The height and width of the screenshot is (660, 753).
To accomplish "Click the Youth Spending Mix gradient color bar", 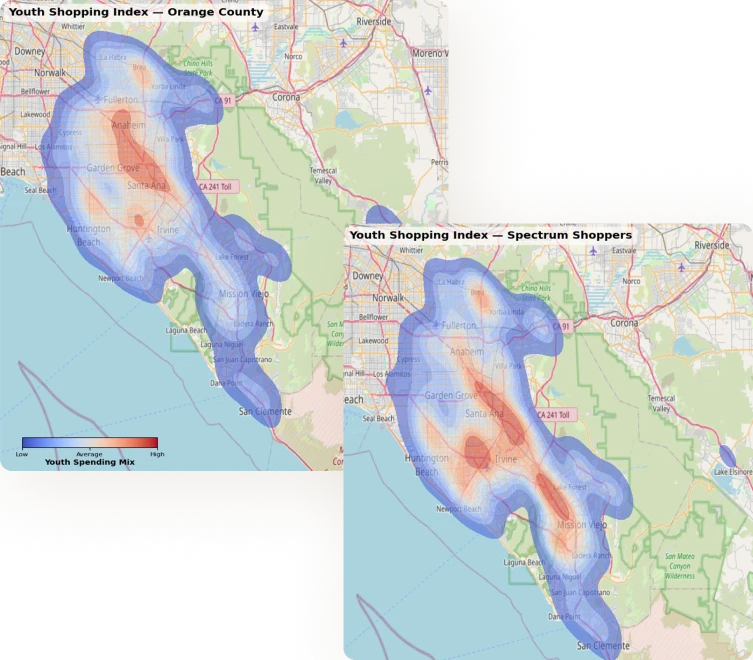I will click(x=90, y=443).
